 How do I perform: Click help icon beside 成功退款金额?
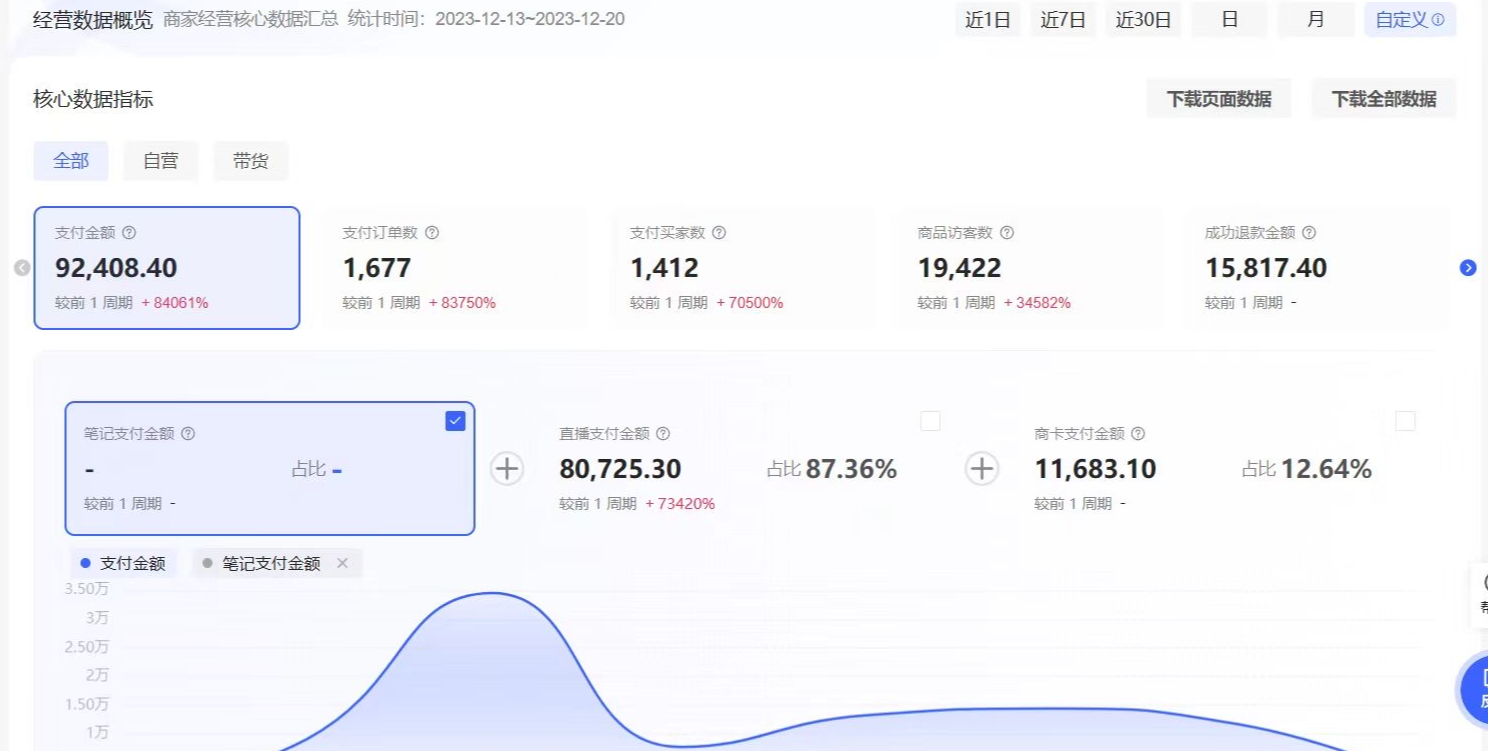pyautogui.click(x=1309, y=233)
